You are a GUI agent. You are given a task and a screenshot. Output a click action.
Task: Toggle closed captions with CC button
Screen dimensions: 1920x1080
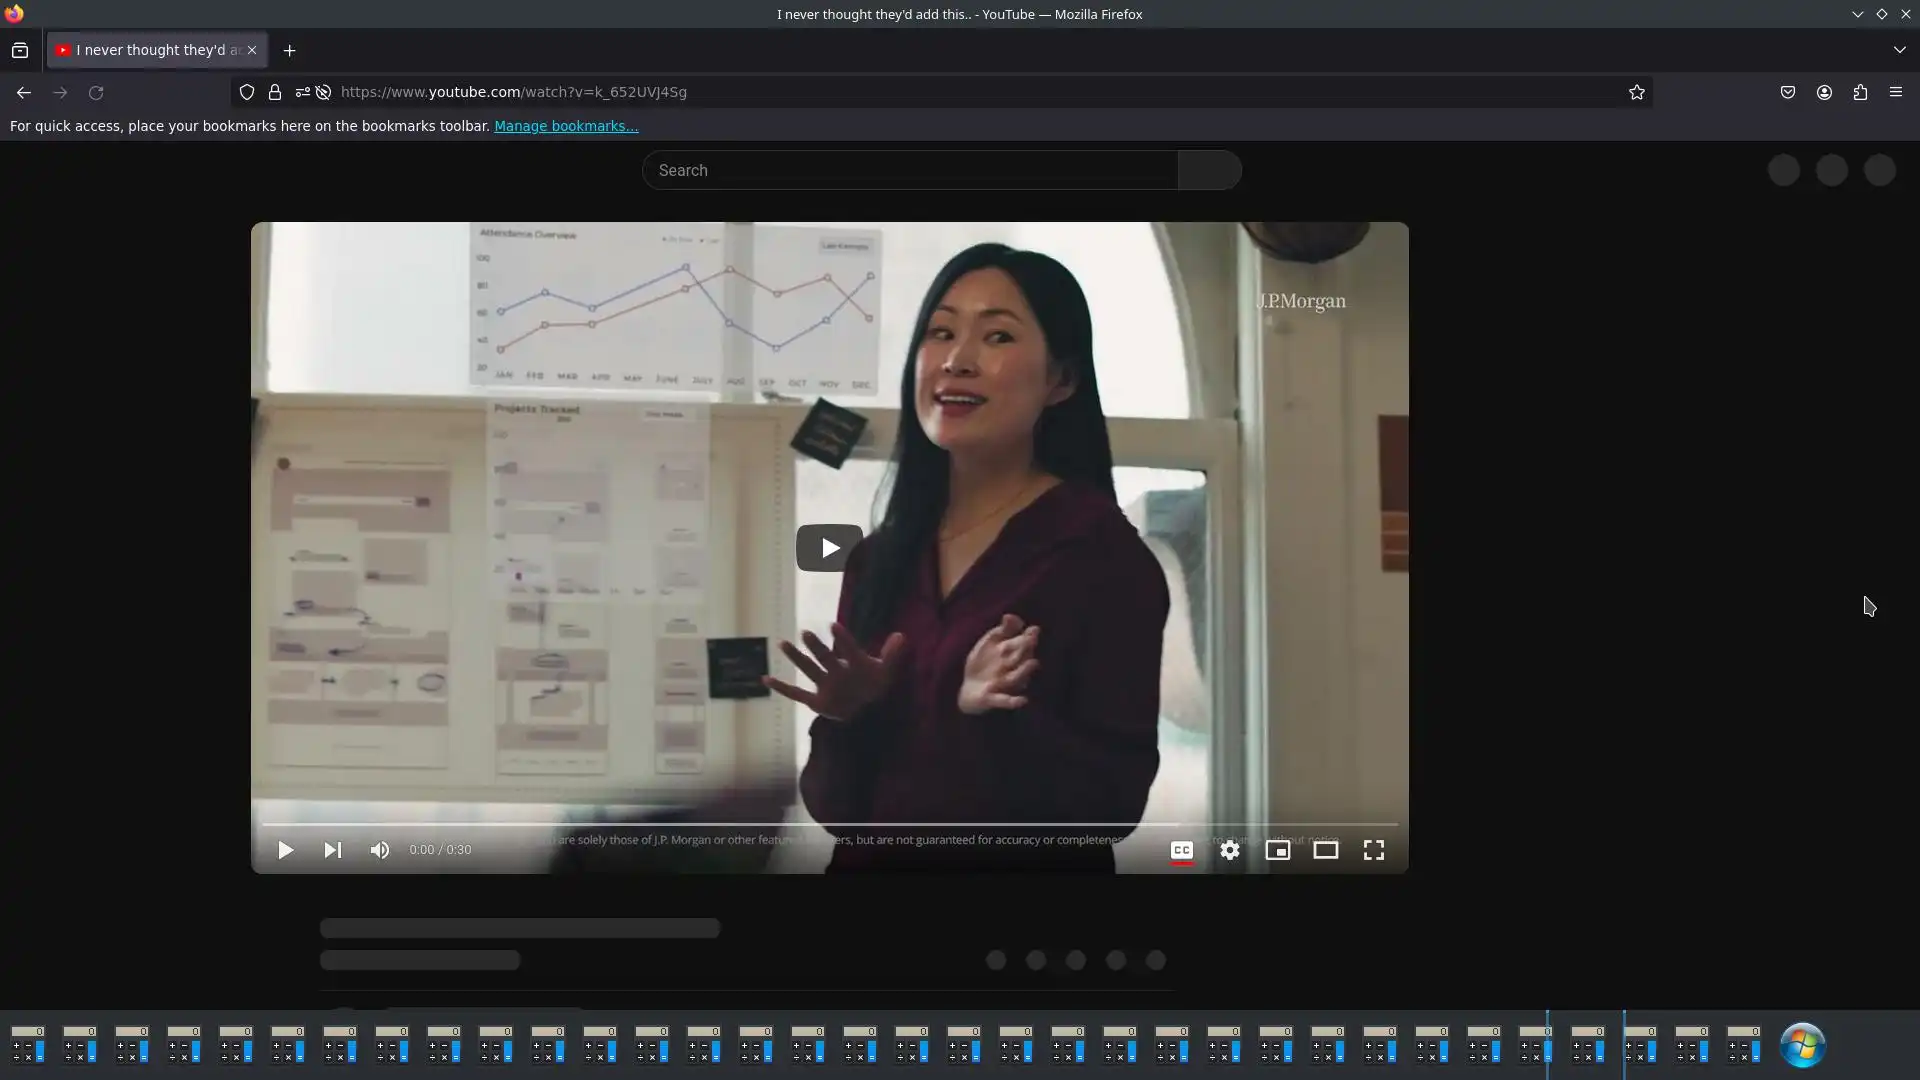click(x=1181, y=850)
